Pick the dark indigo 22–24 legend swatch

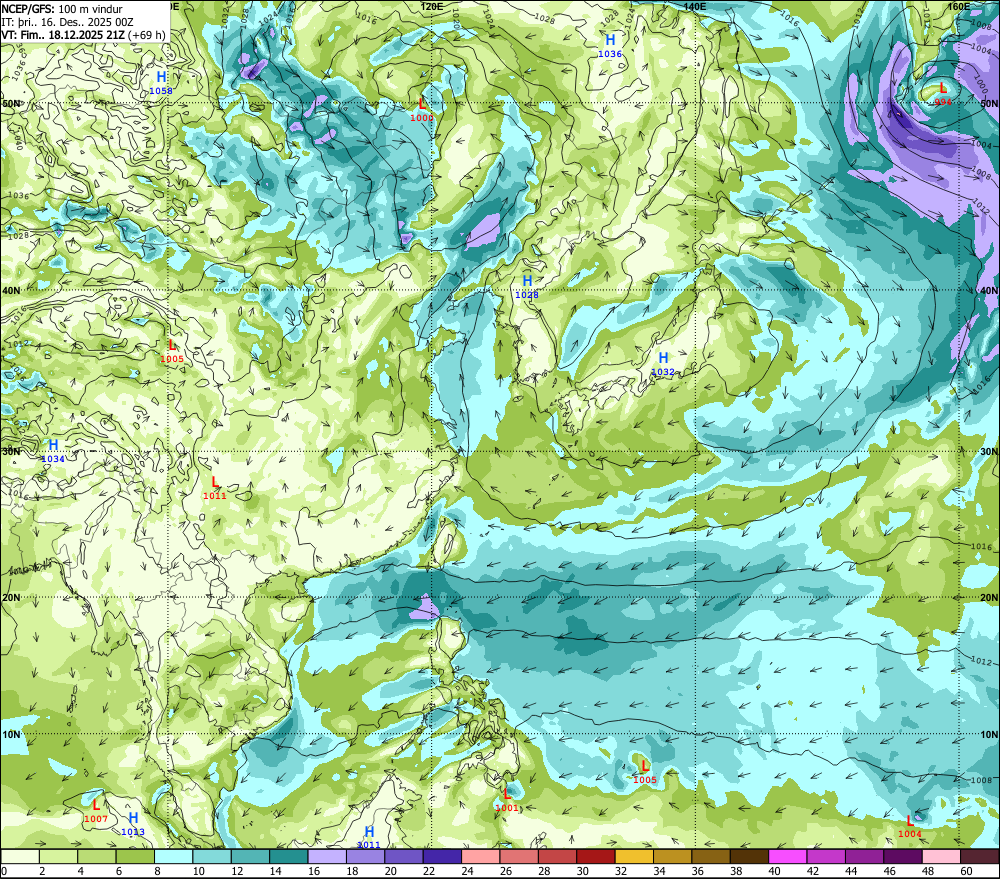[442, 856]
